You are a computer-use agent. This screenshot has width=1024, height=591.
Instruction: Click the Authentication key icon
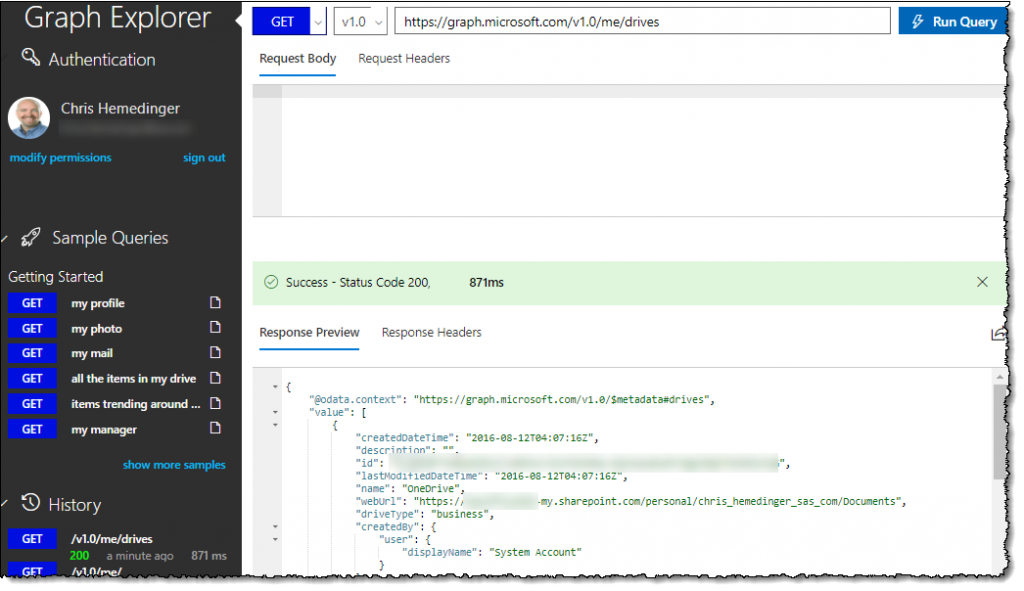point(30,58)
